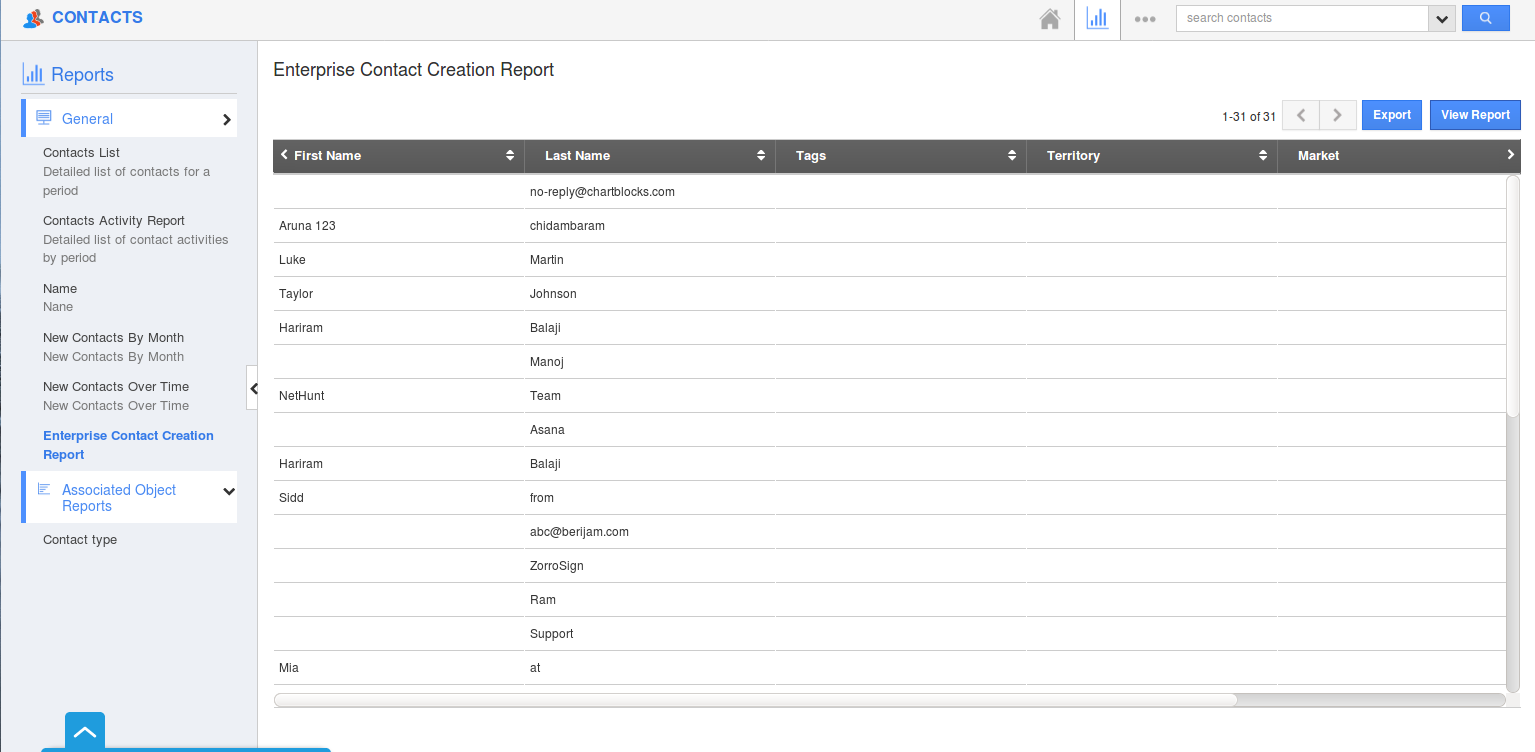This screenshot has width=1535, height=752.
Task: Open the Contacts Activity Report
Action: 113,220
